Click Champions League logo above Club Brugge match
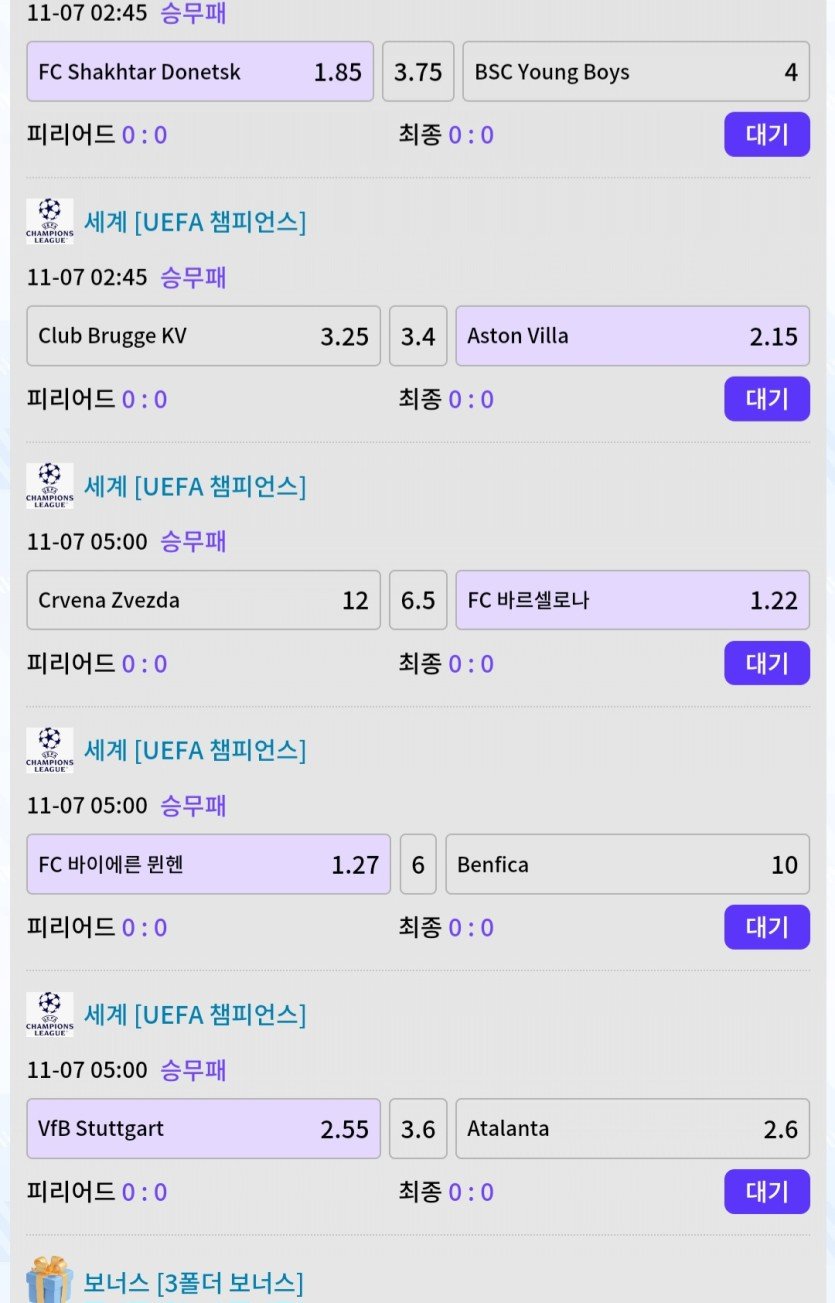 (x=49, y=221)
